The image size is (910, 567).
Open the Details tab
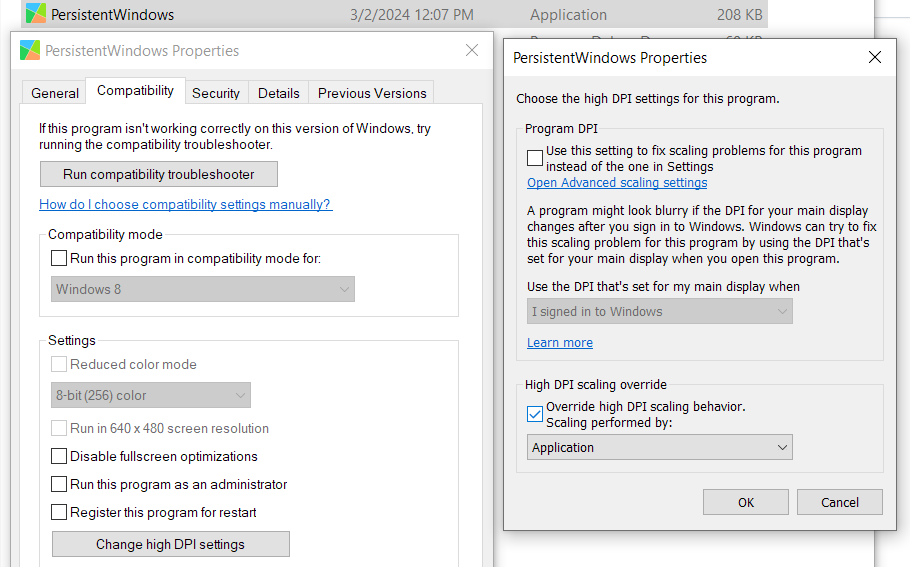coord(279,93)
